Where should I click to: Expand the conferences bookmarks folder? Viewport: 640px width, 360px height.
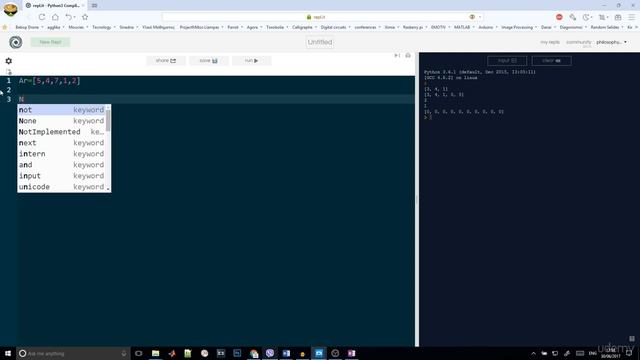click(368, 27)
